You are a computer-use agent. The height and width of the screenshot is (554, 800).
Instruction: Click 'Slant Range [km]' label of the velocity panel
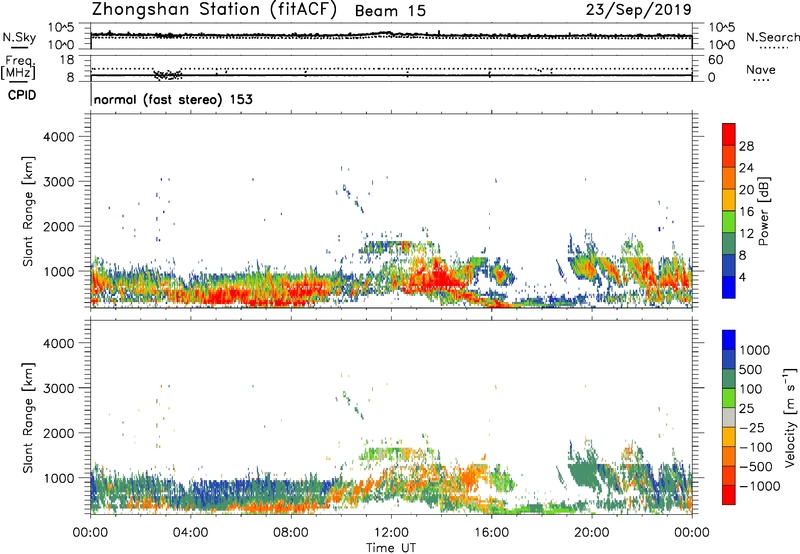pos(28,417)
